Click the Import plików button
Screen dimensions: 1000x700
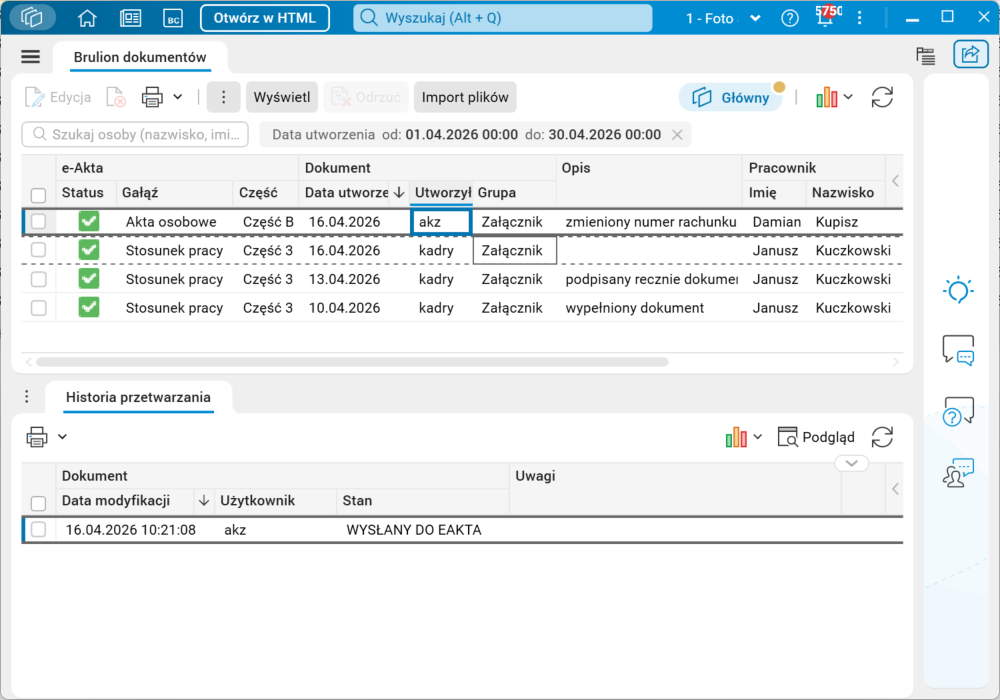pyautogui.click(x=465, y=97)
